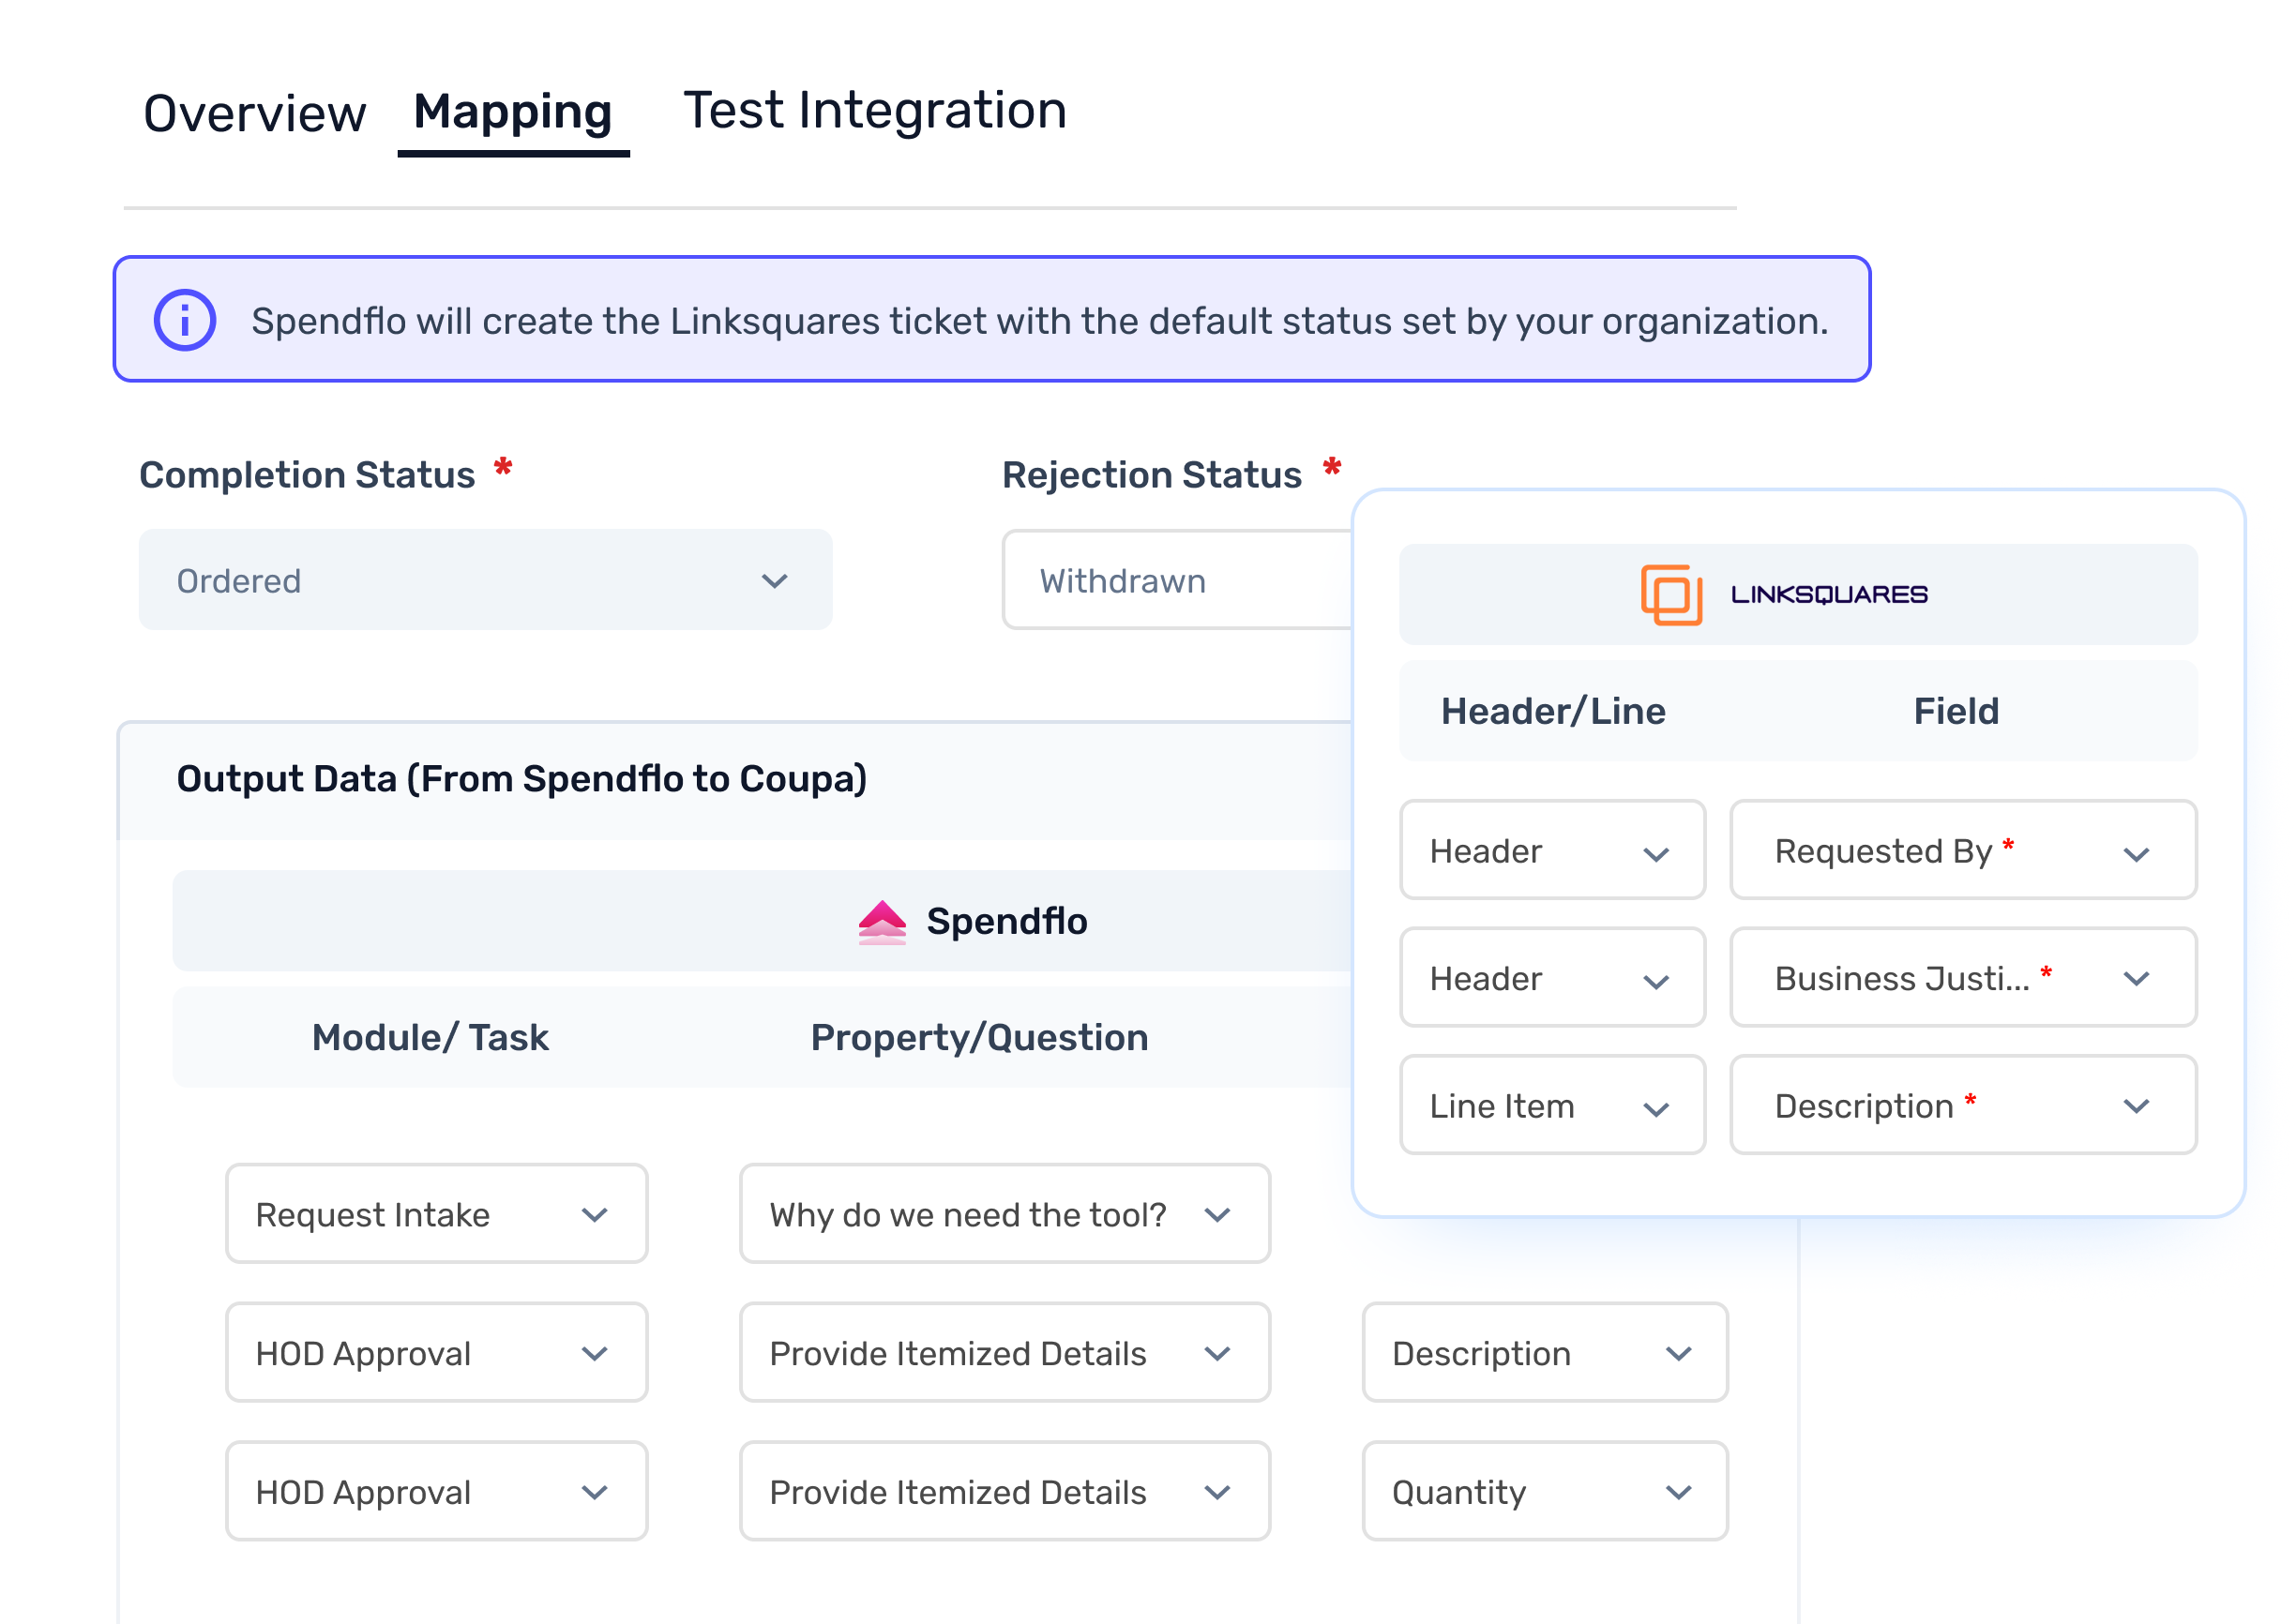
Task: Click chevron icon in Quantity dropdown
Action: 1679,1493
